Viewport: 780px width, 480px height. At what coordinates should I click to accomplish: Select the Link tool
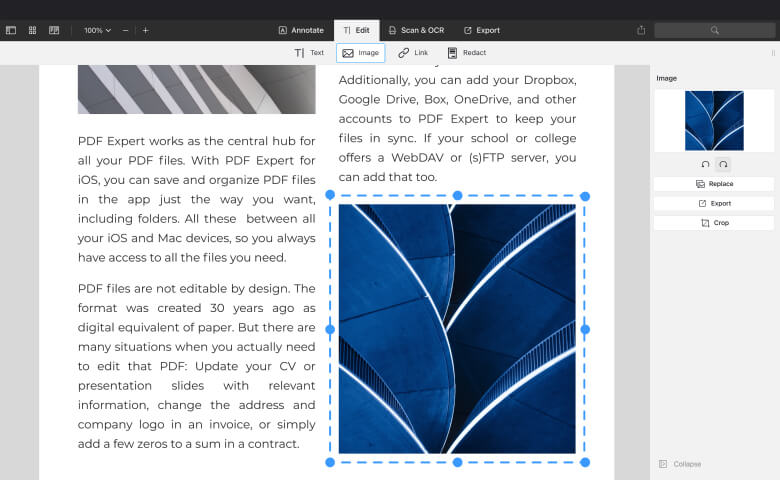click(x=413, y=52)
